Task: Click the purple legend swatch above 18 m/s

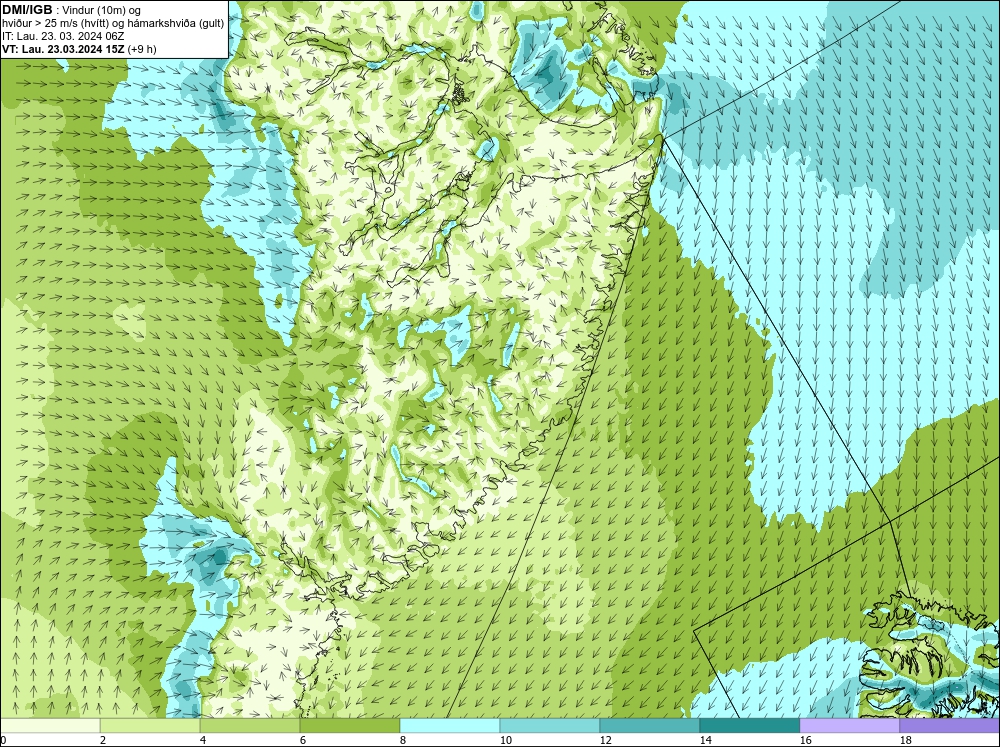Action: pos(950,726)
